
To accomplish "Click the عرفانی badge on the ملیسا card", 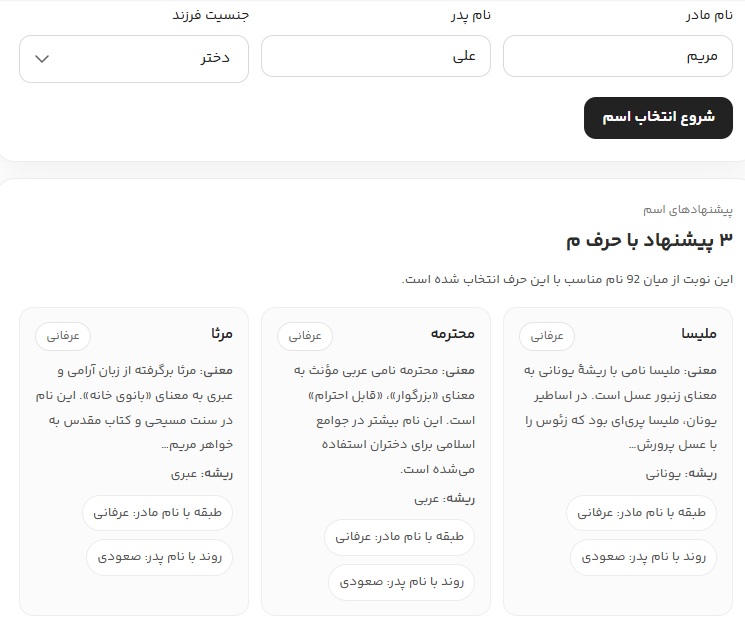I will [547, 336].
